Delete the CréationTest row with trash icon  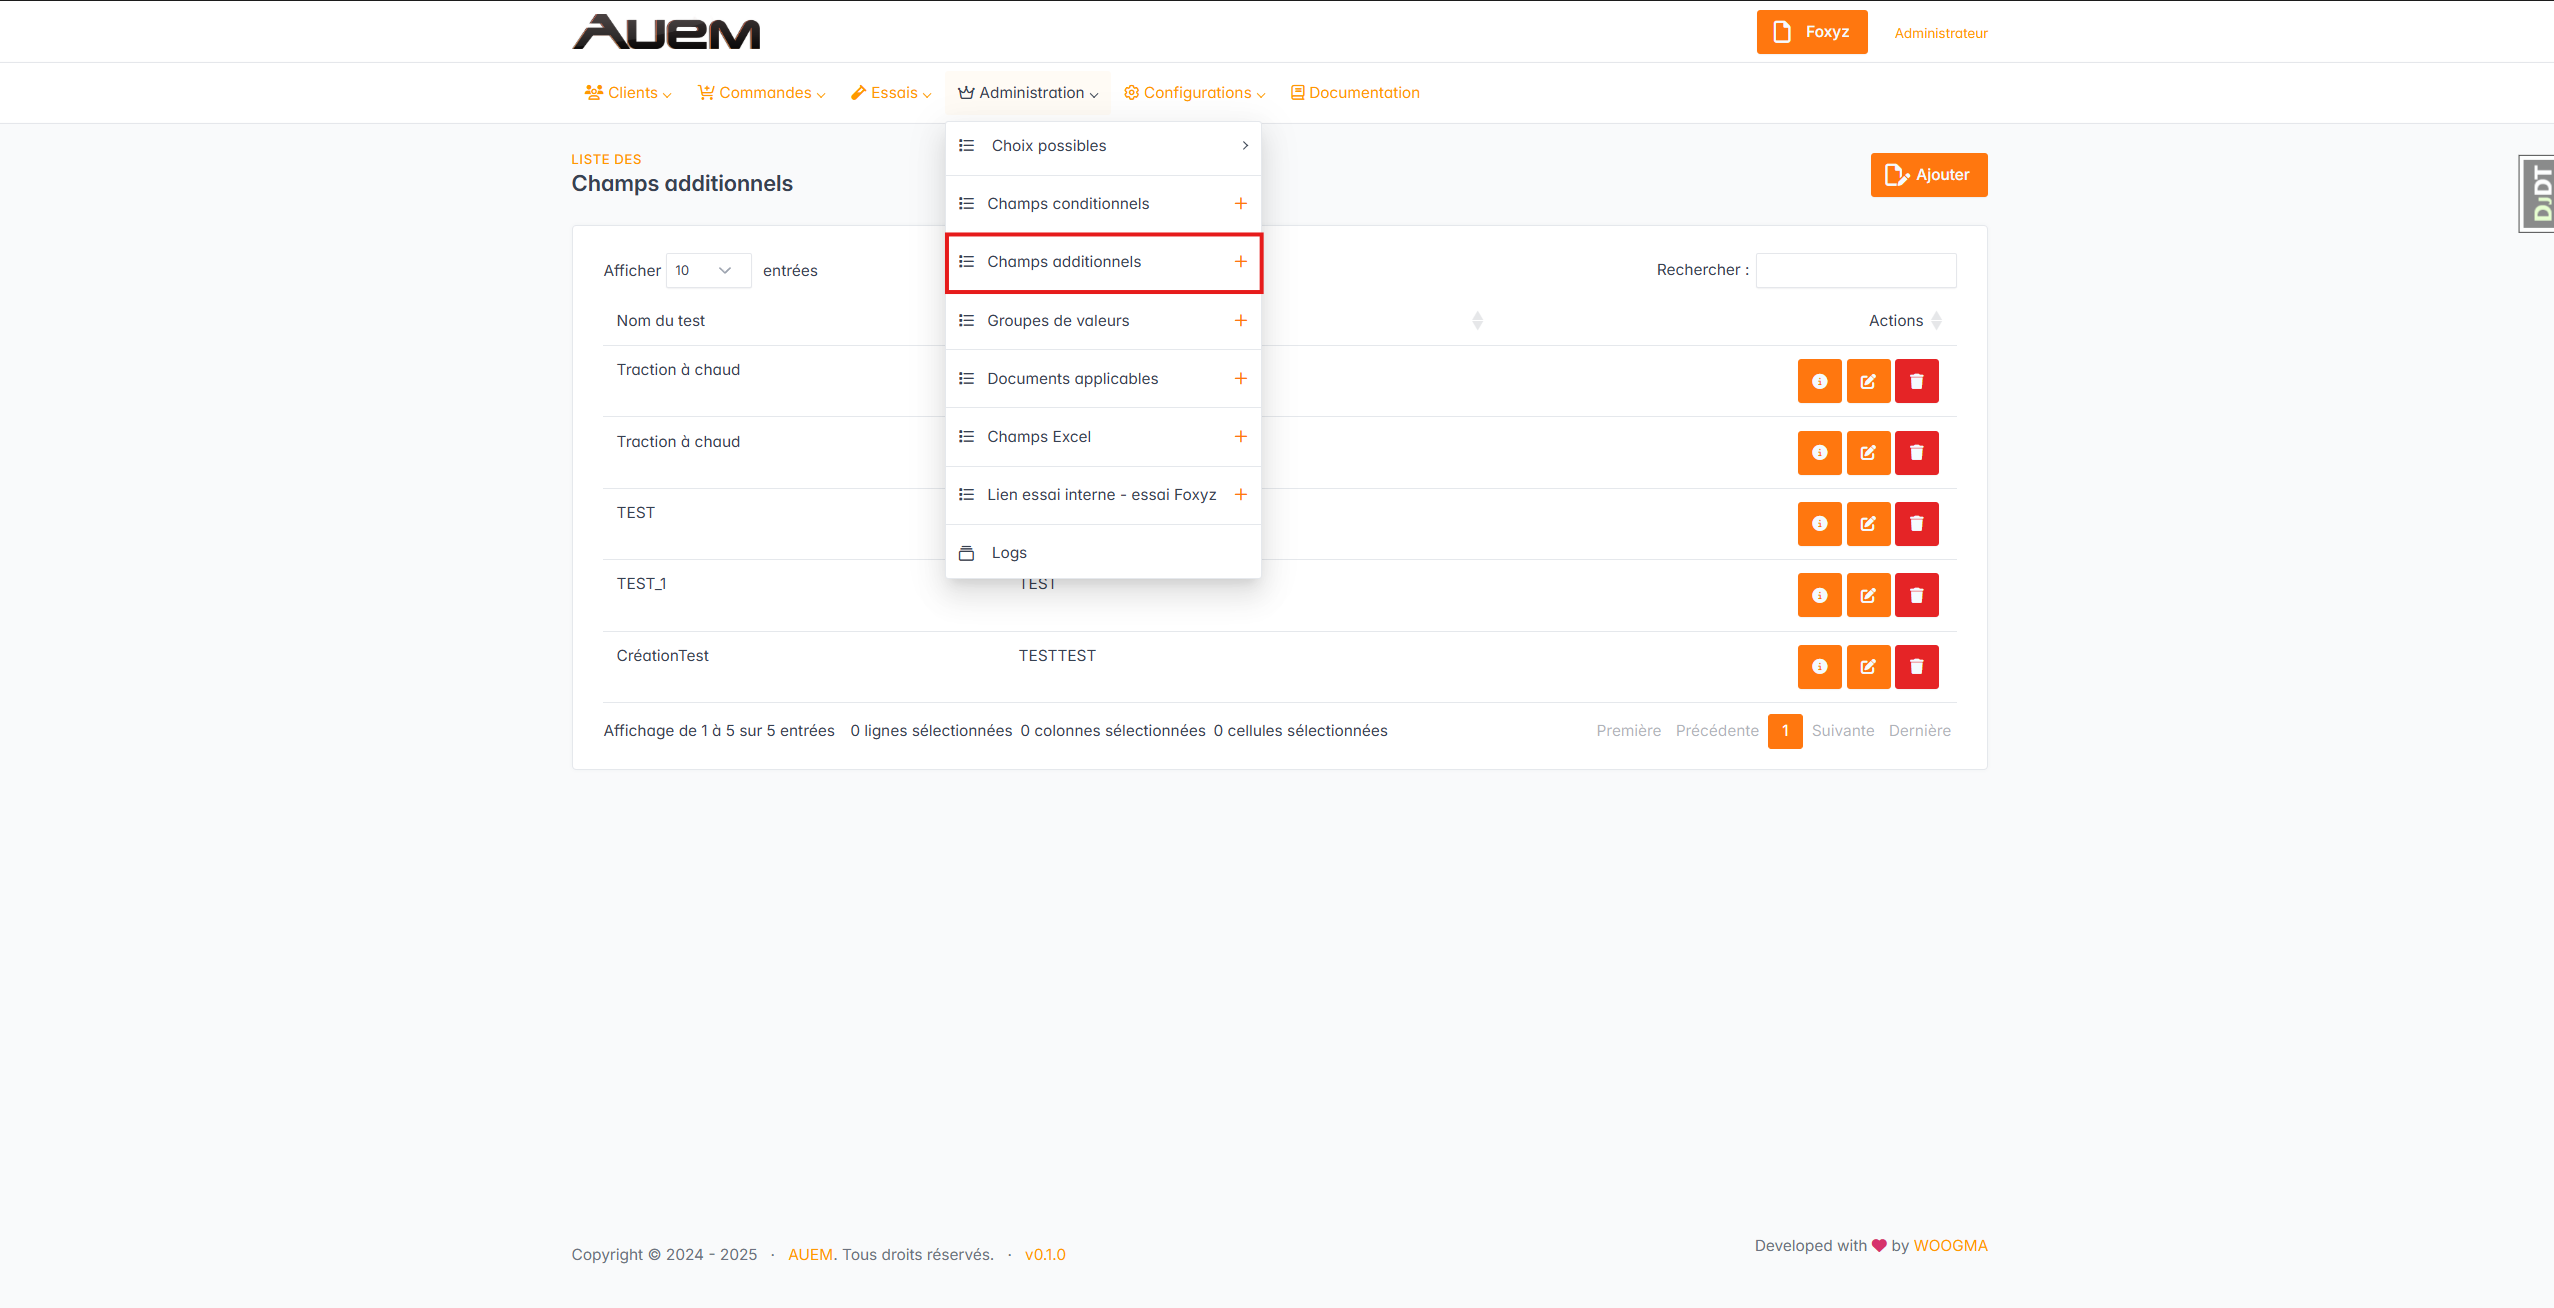click(1916, 667)
